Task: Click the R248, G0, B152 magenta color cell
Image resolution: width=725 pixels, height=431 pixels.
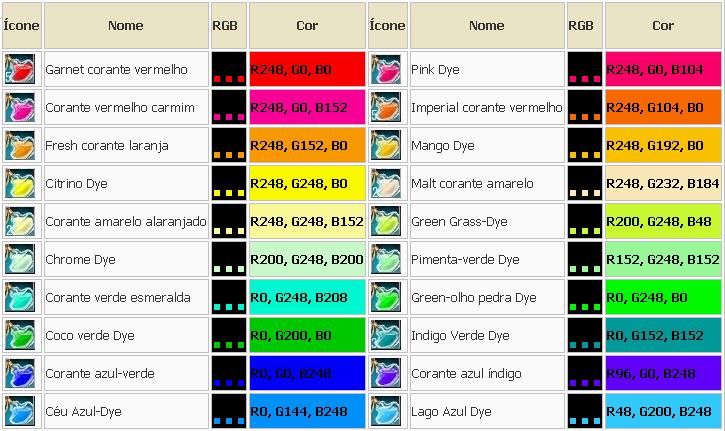Action: 307,107
